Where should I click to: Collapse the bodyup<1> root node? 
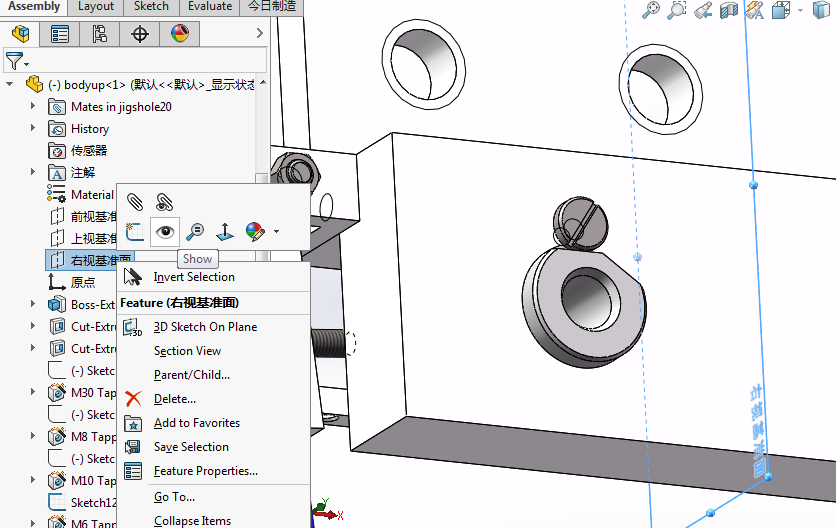tap(9, 84)
